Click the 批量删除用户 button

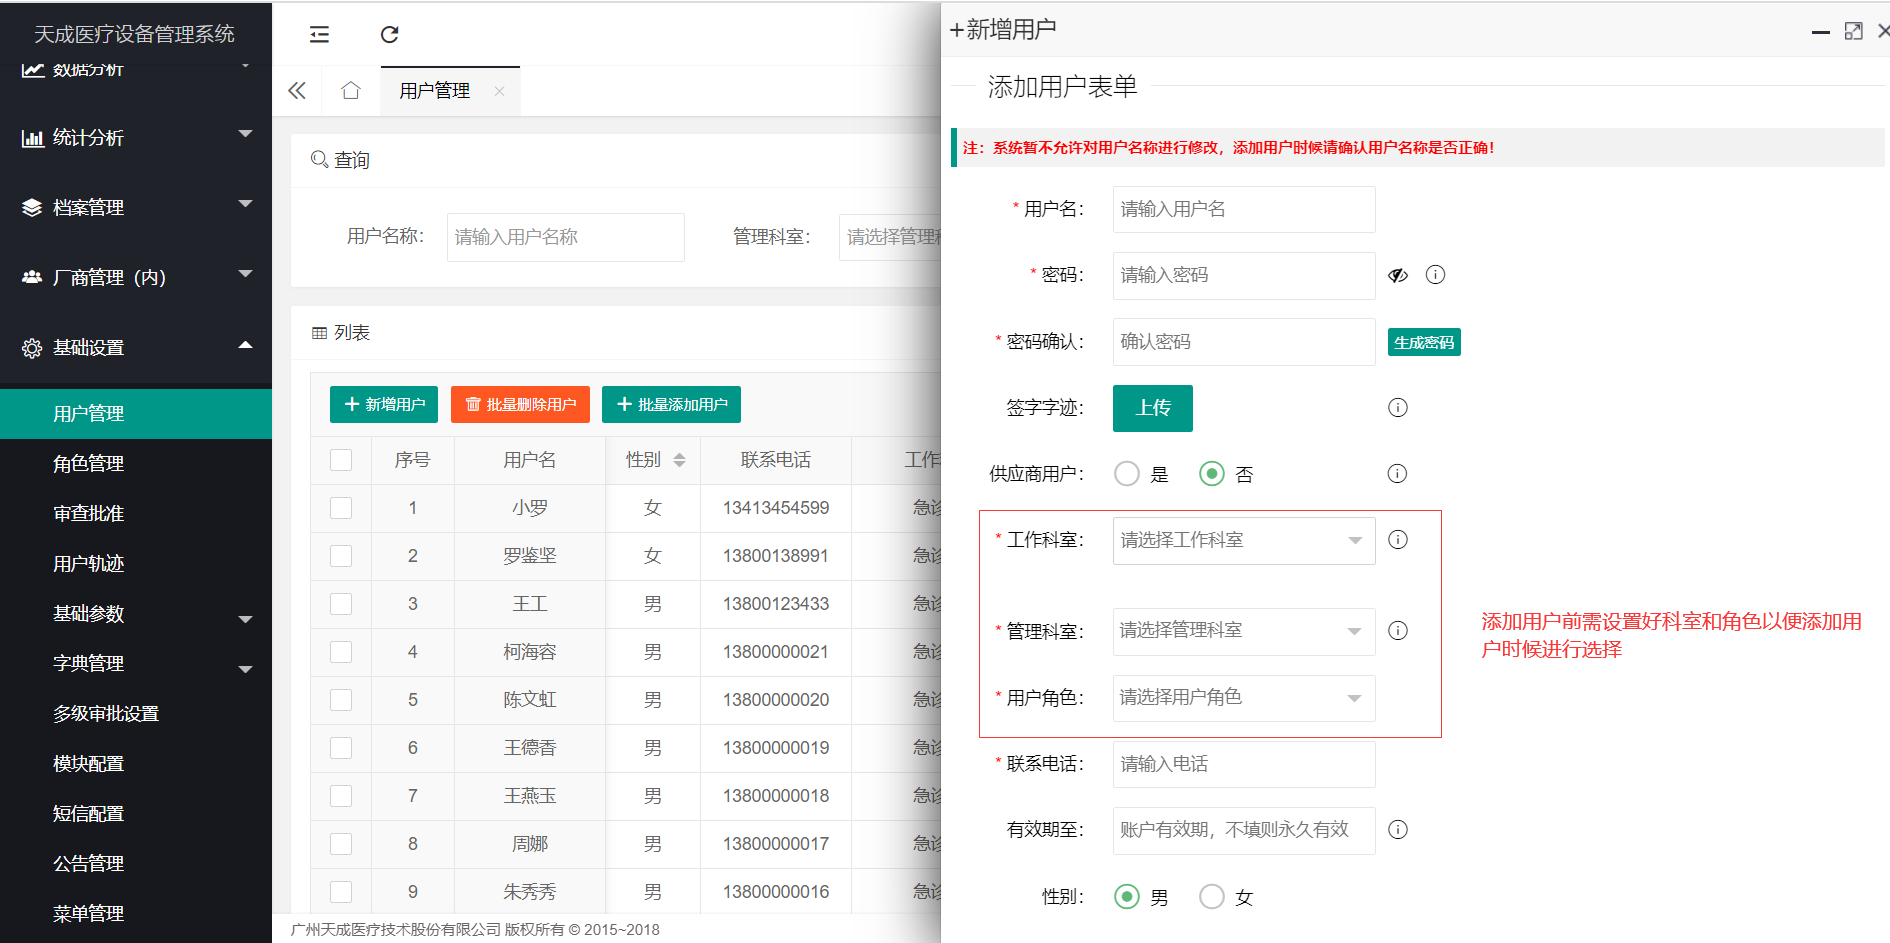point(520,405)
